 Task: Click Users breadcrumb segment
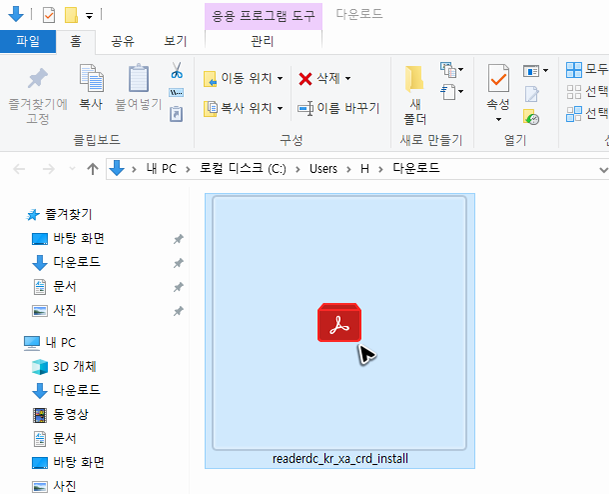[323, 169]
